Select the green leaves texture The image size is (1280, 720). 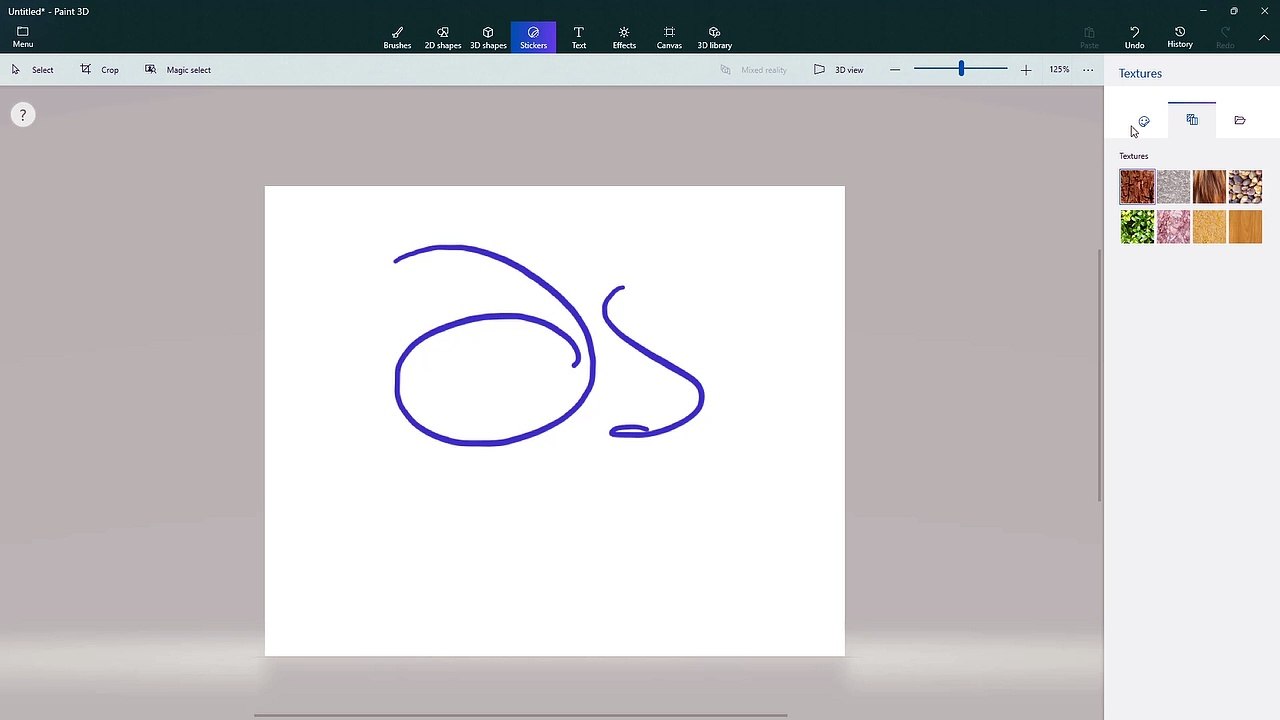(x=1137, y=227)
